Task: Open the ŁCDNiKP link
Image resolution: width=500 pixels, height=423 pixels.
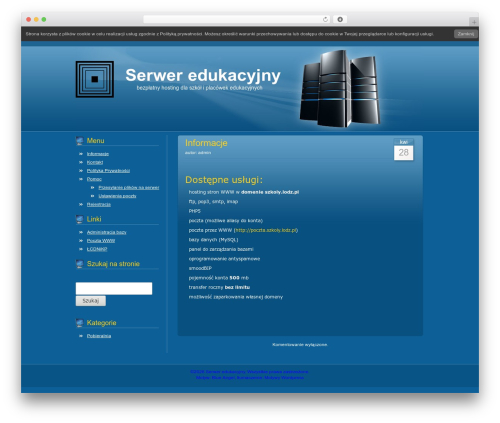Action: pyautogui.click(x=97, y=249)
